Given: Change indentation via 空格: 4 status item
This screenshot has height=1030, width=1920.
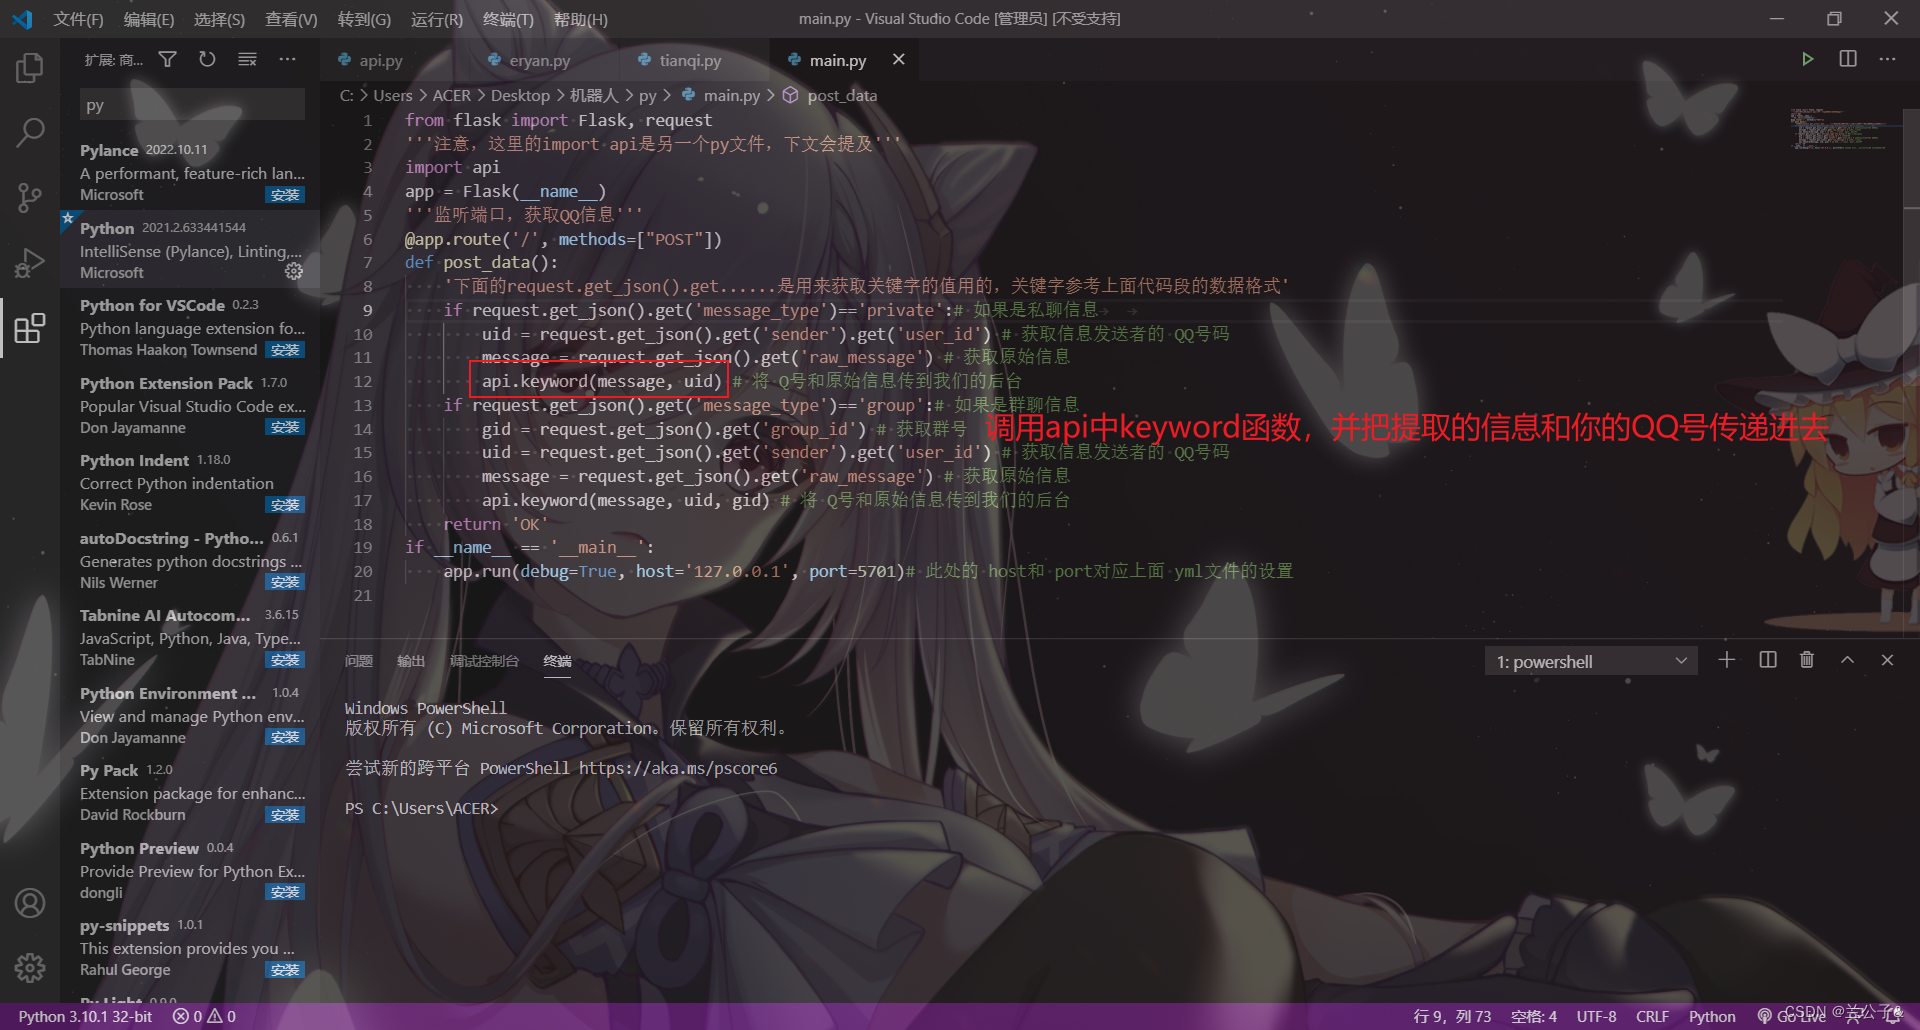Looking at the screenshot, I should [1533, 1016].
